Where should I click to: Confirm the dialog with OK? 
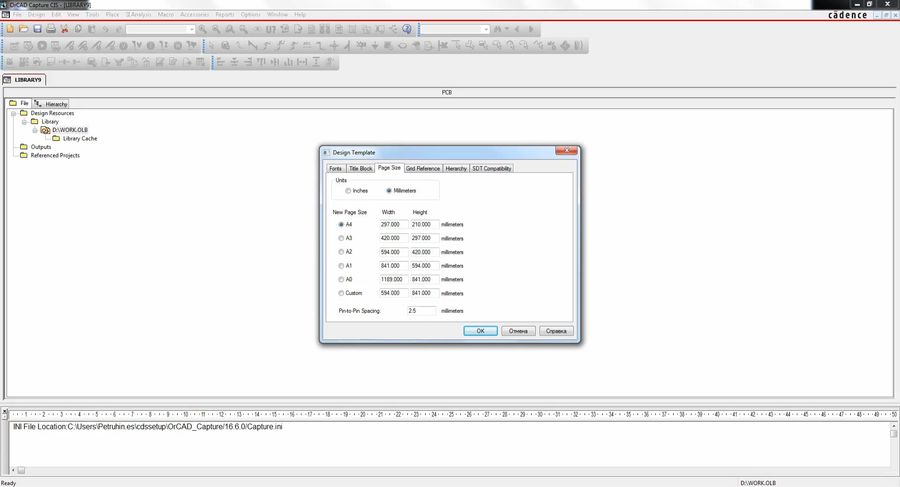click(x=480, y=331)
